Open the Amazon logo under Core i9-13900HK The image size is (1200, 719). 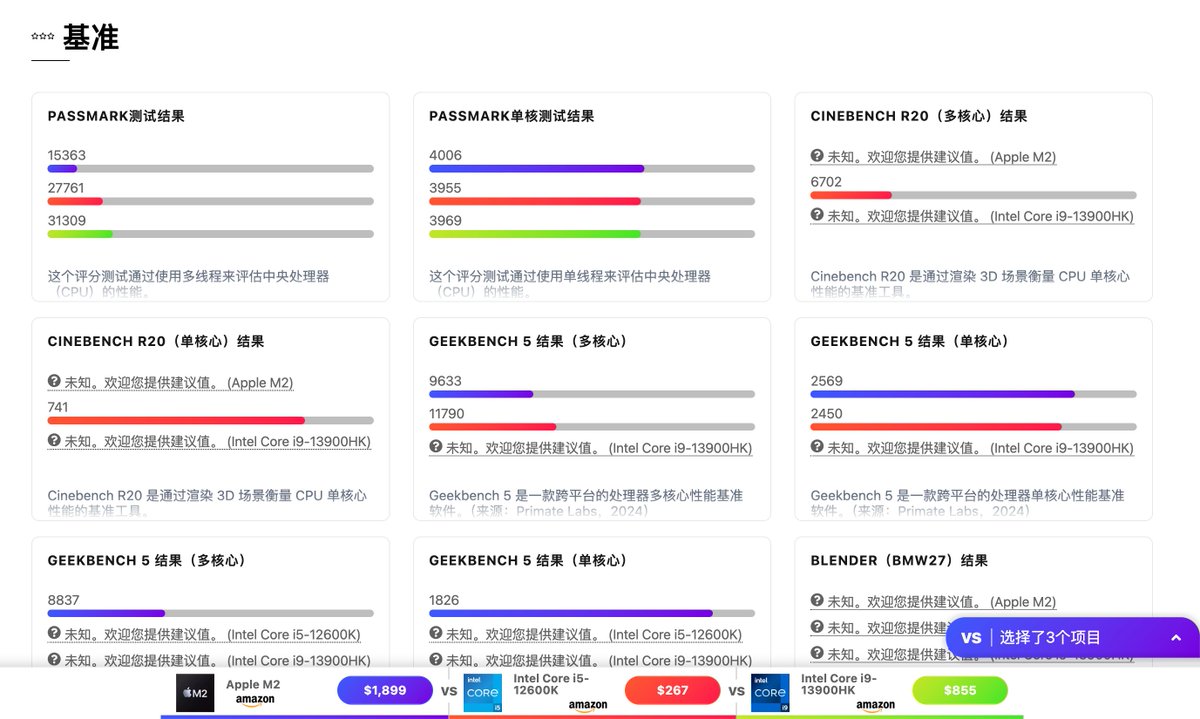click(875, 706)
